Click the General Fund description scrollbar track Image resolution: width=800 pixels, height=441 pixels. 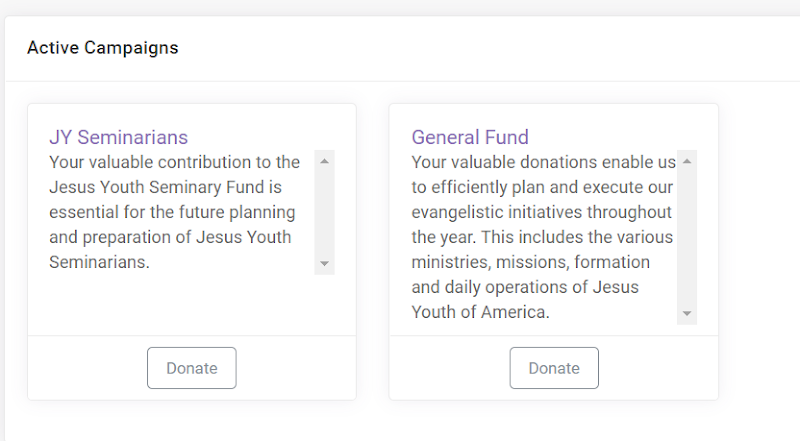tap(687, 237)
